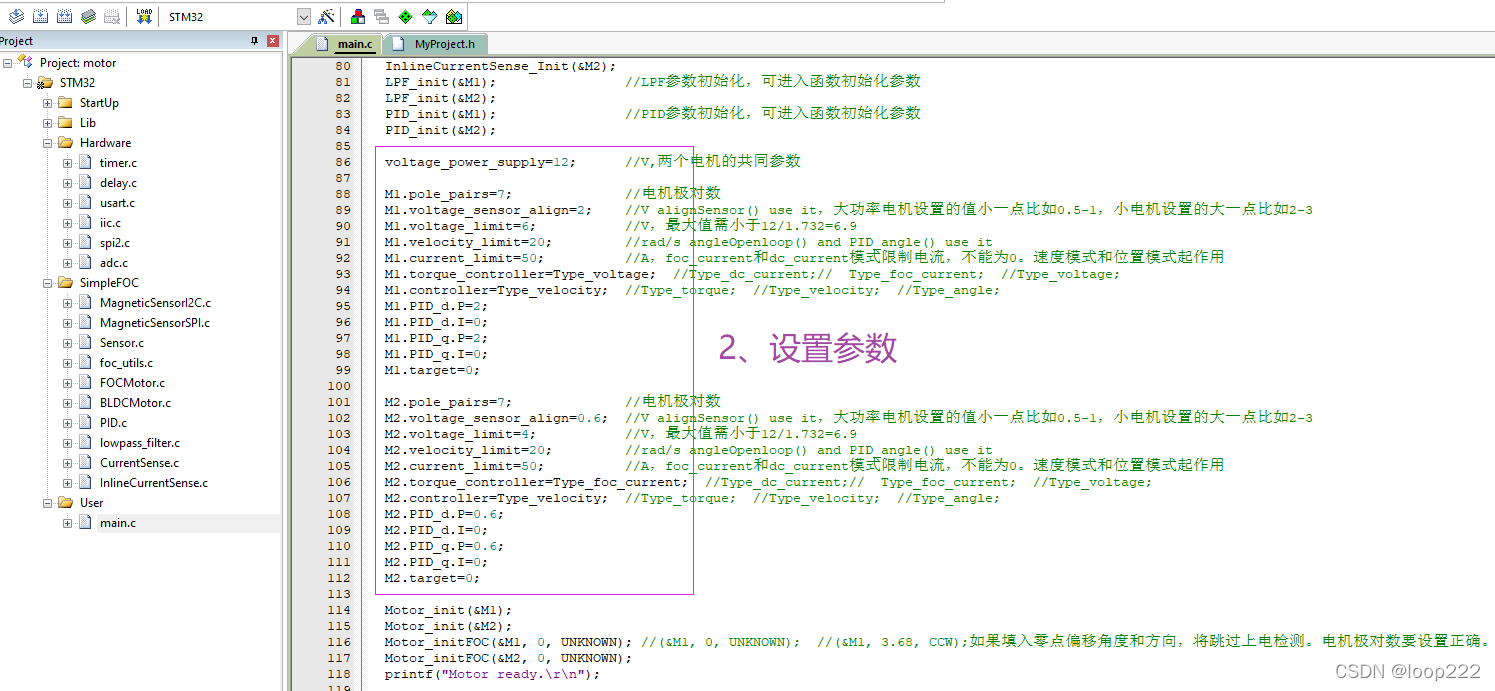Select lowpass_filter.c in the project tree

point(140,443)
